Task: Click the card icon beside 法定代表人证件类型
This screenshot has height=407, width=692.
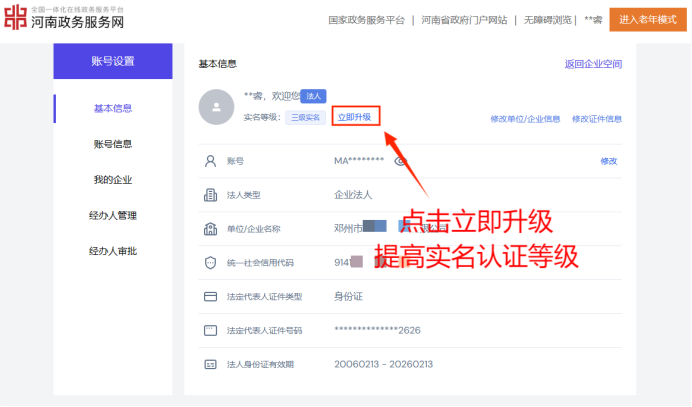Action: (210, 297)
